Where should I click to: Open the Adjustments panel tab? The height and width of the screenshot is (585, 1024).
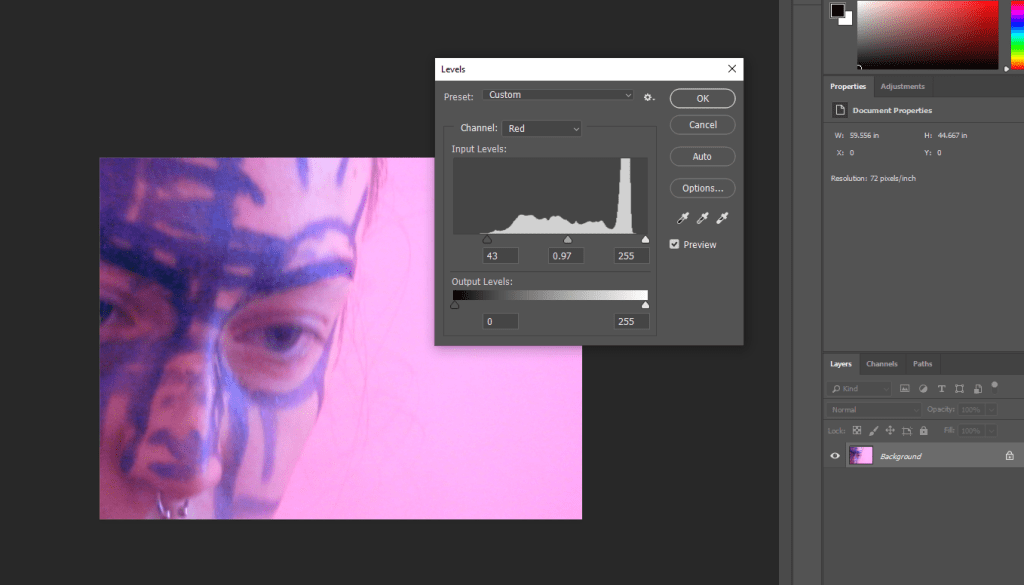point(902,86)
